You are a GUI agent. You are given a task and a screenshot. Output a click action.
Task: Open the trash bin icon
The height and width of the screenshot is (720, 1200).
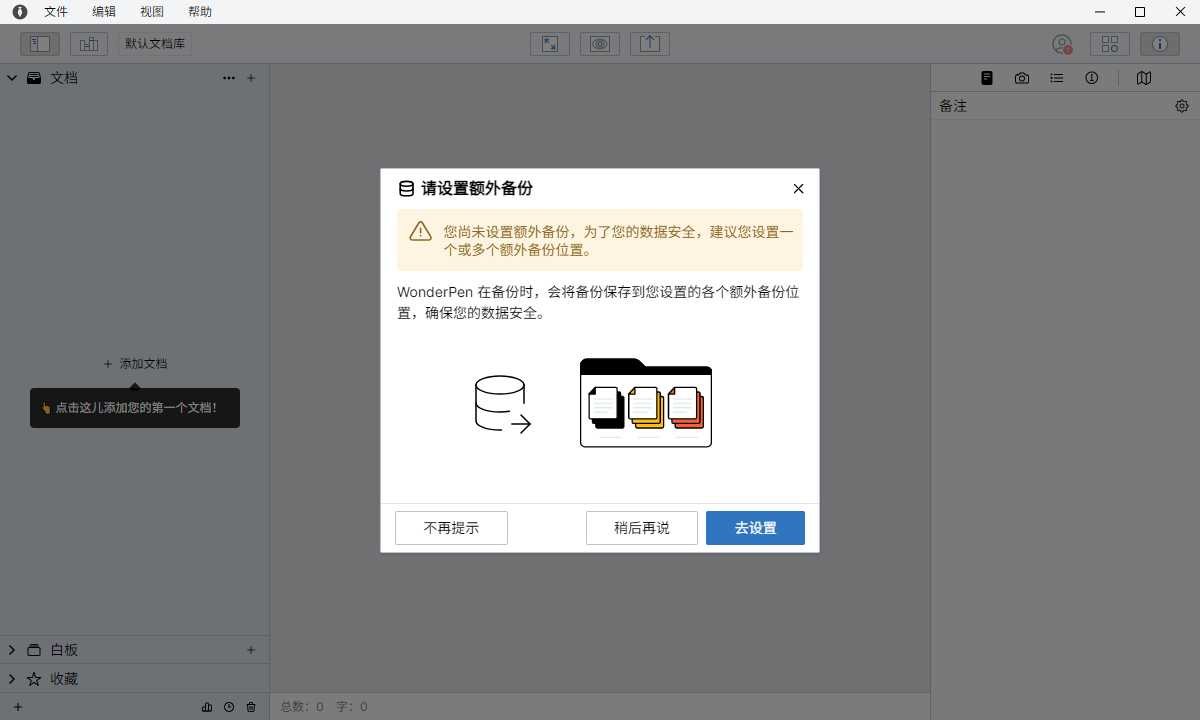(251, 707)
